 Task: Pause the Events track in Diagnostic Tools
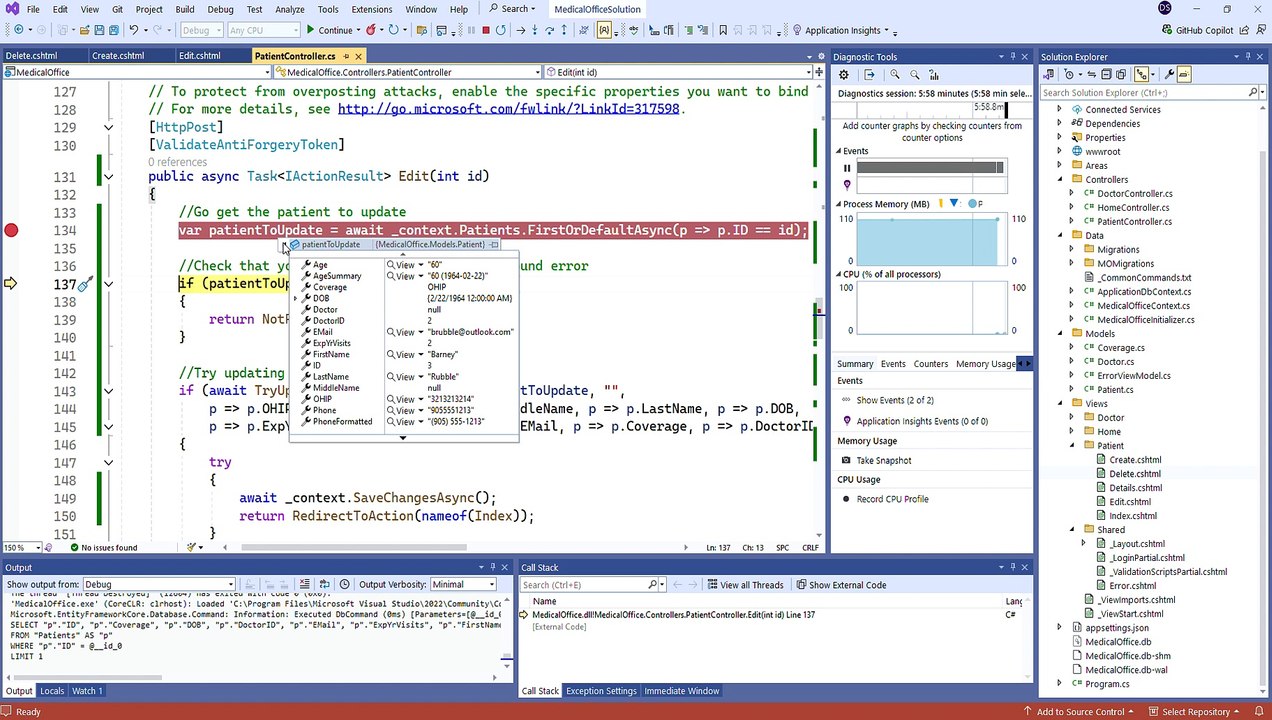(847, 168)
